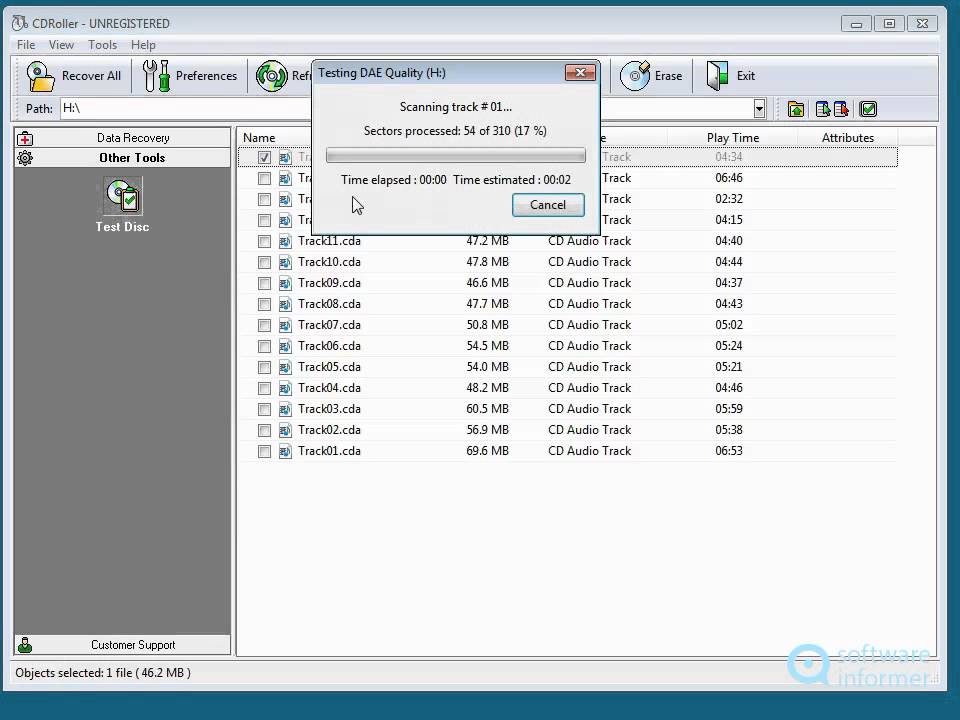
Task: Click status bar Objects selected text
Action: pos(103,673)
